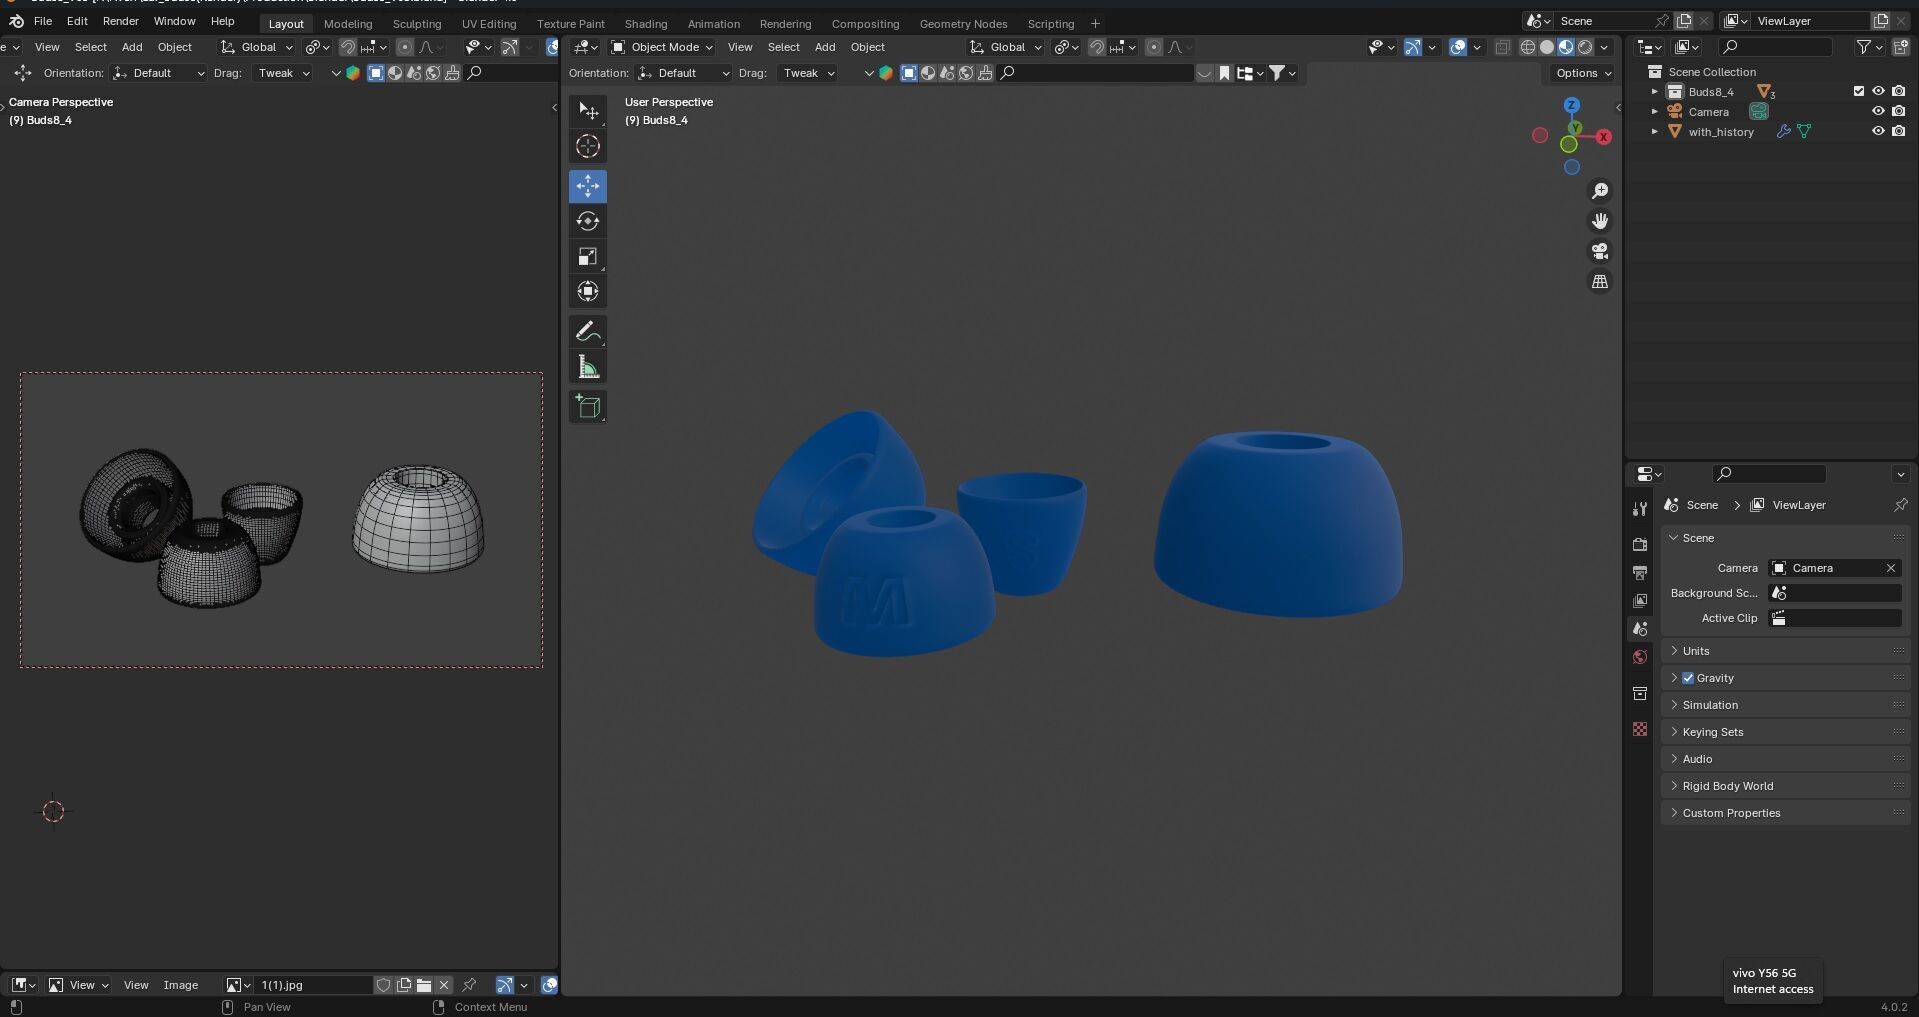
Task: Activate the Transform tool in viewport toolbar
Action: 588,291
